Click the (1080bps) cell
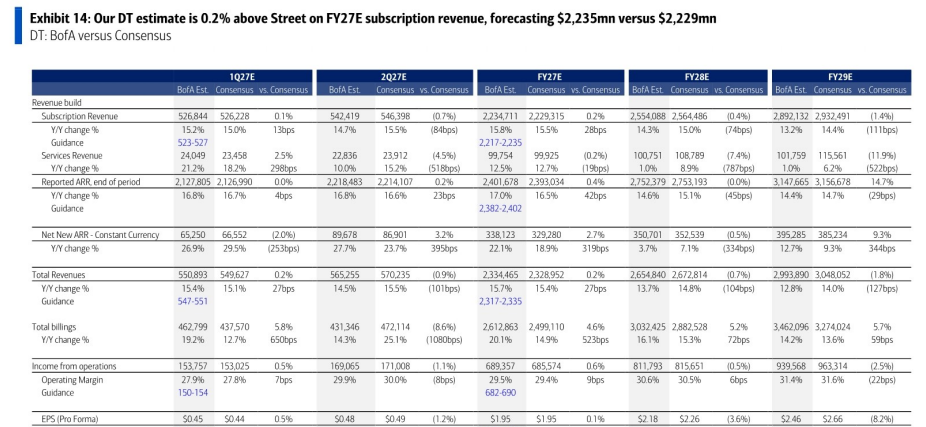This screenshot has height=427, width=926. (x=445, y=340)
